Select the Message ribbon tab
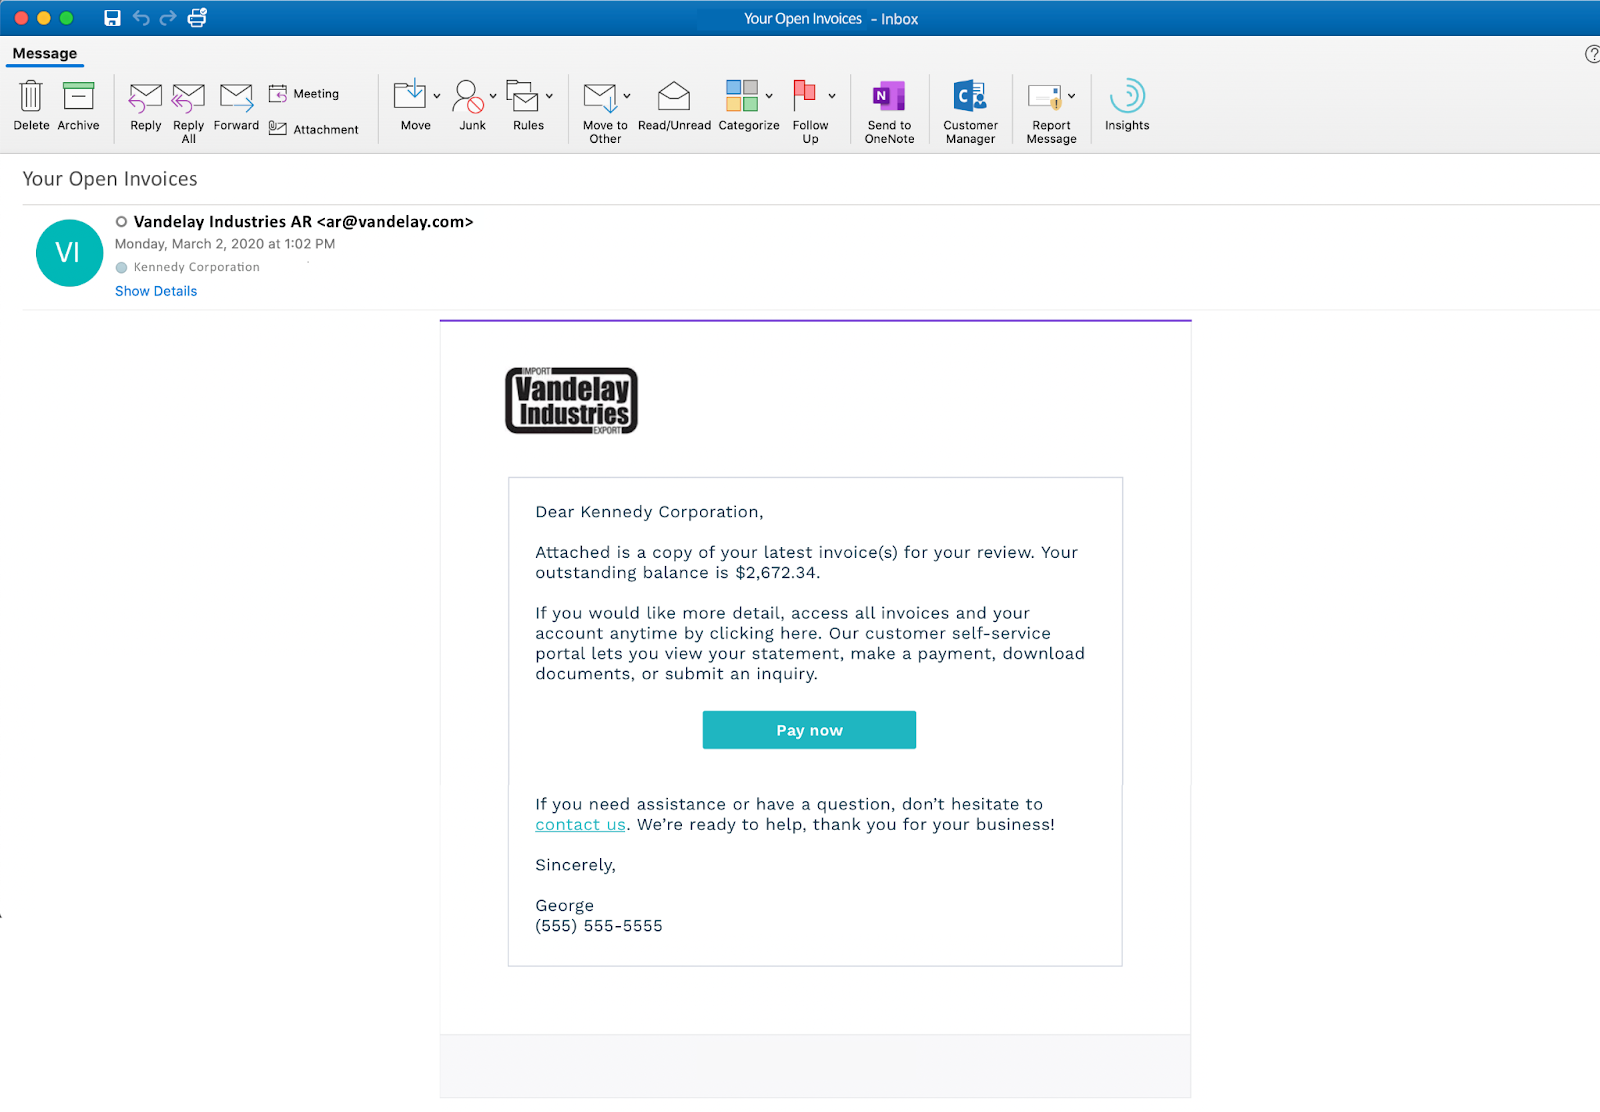 tap(45, 54)
